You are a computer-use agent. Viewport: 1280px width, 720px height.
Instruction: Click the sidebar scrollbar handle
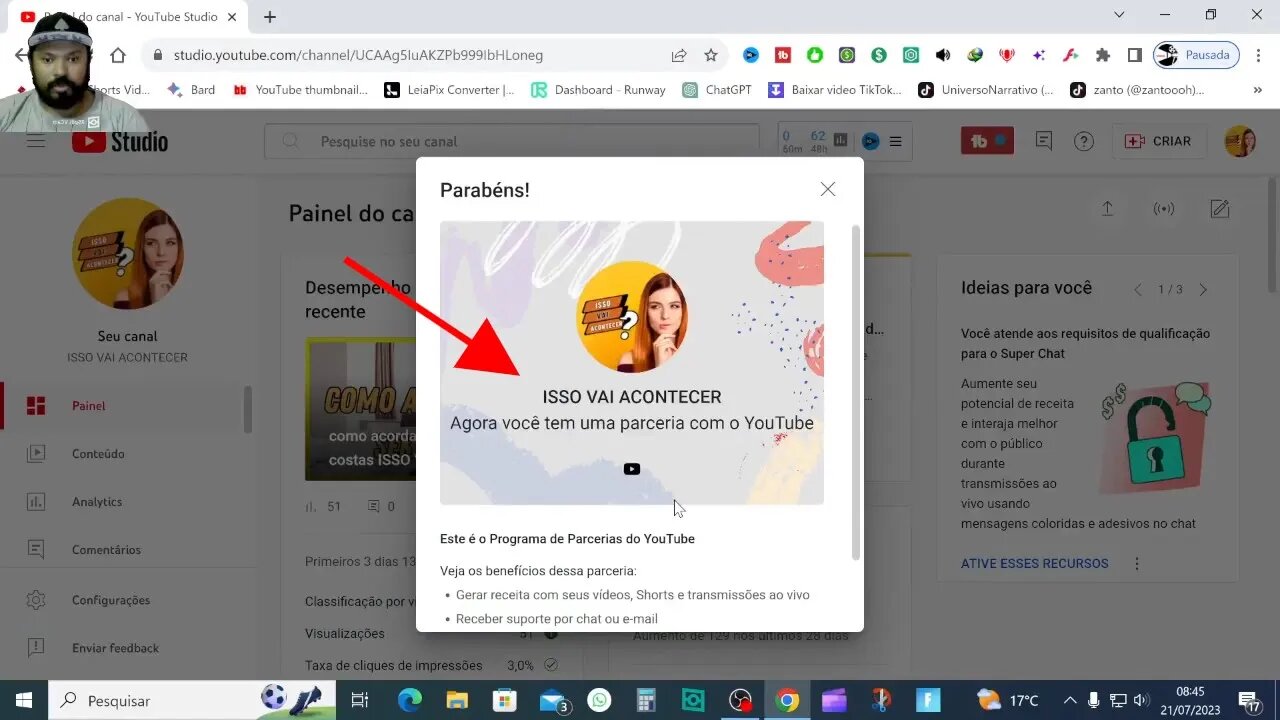pos(248,409)
